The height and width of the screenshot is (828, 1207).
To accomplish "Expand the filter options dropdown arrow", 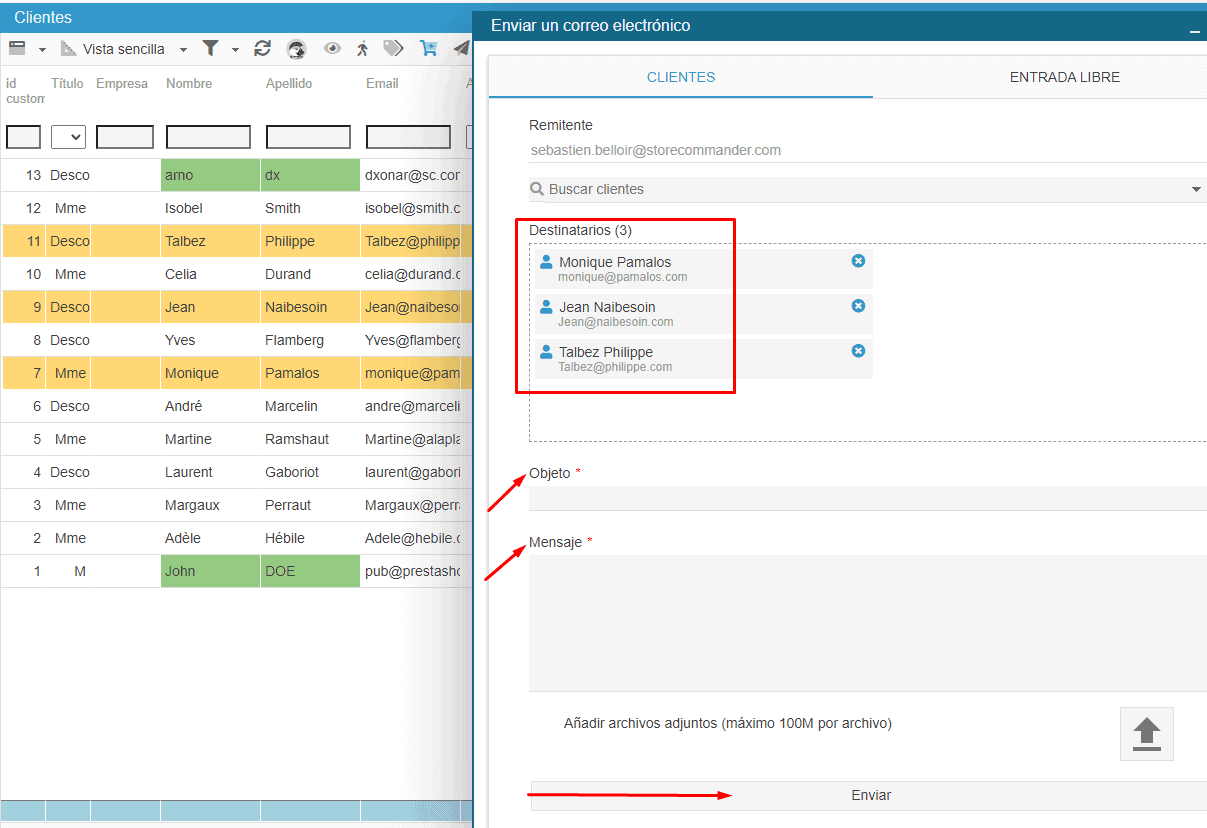I will click(235, 49).
